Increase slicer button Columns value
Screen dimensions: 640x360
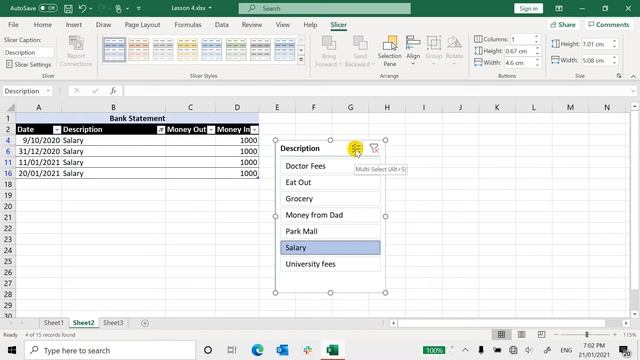point(537,37)
